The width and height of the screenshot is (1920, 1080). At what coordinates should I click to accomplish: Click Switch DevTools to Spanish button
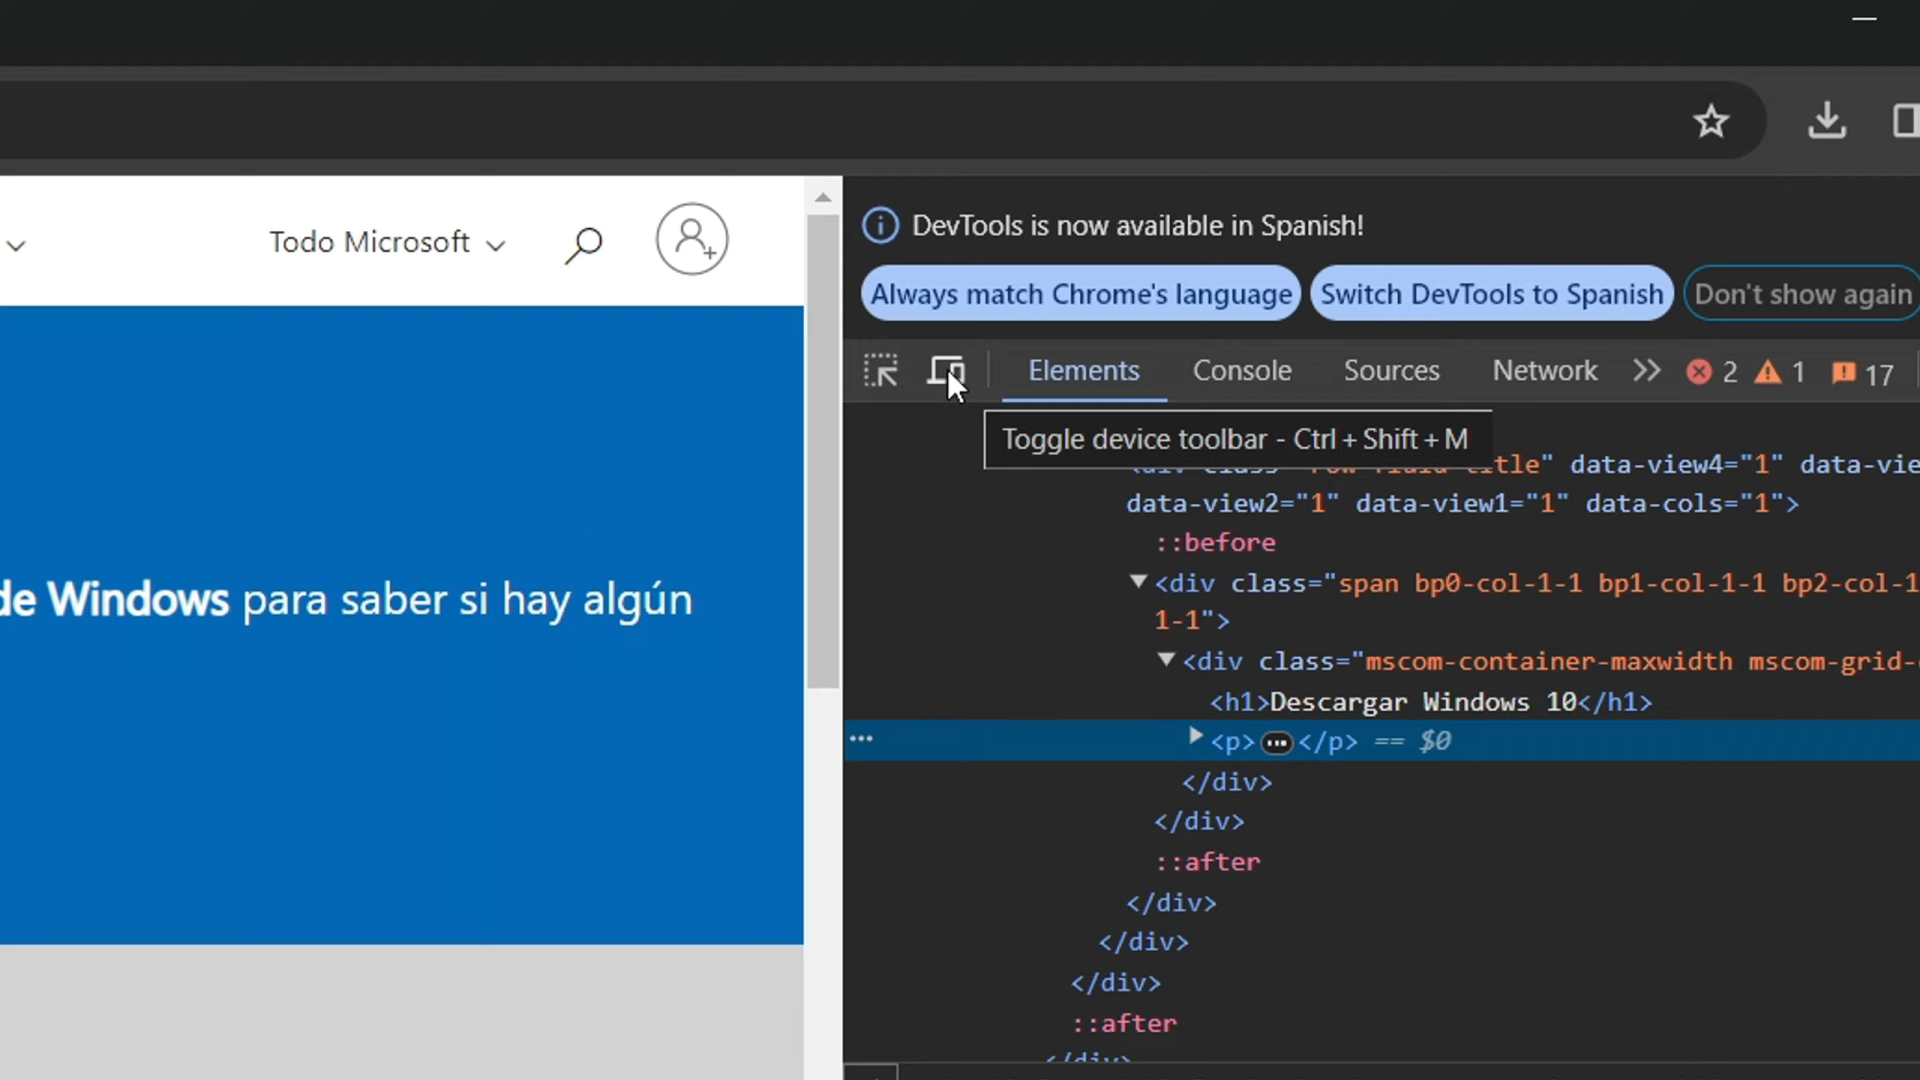1491,294
